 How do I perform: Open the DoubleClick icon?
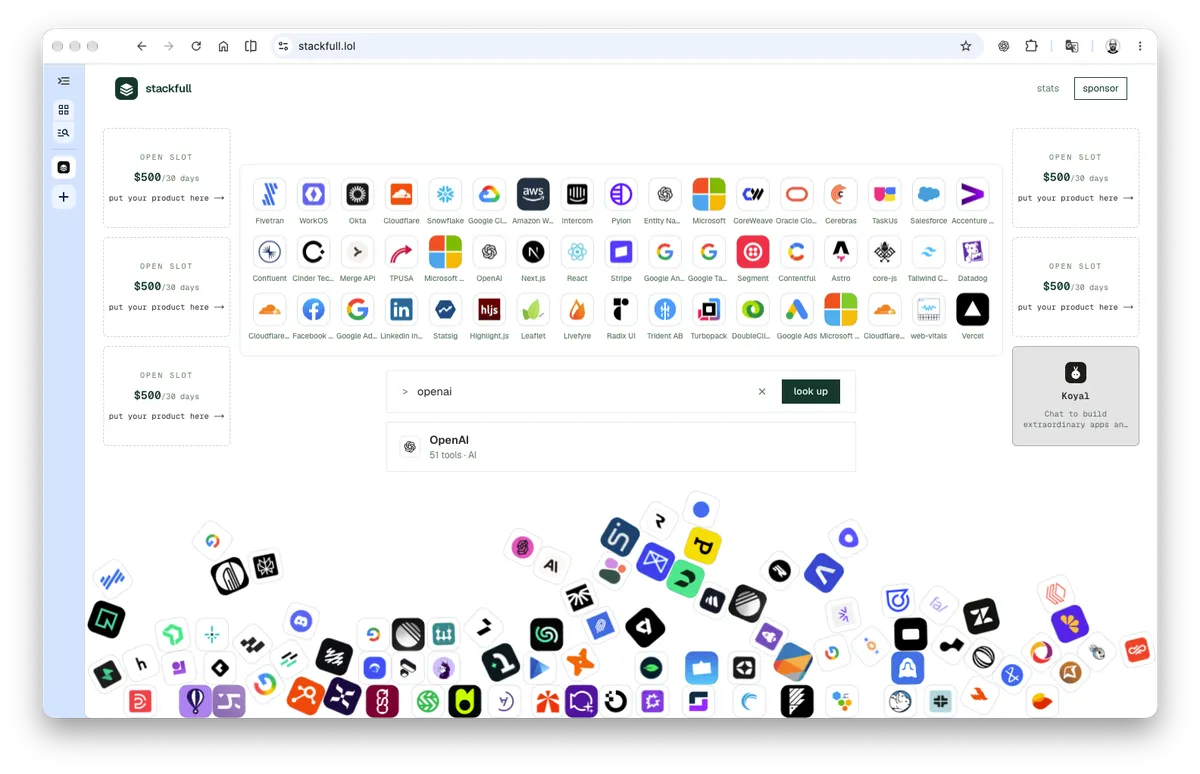point(753,310)
